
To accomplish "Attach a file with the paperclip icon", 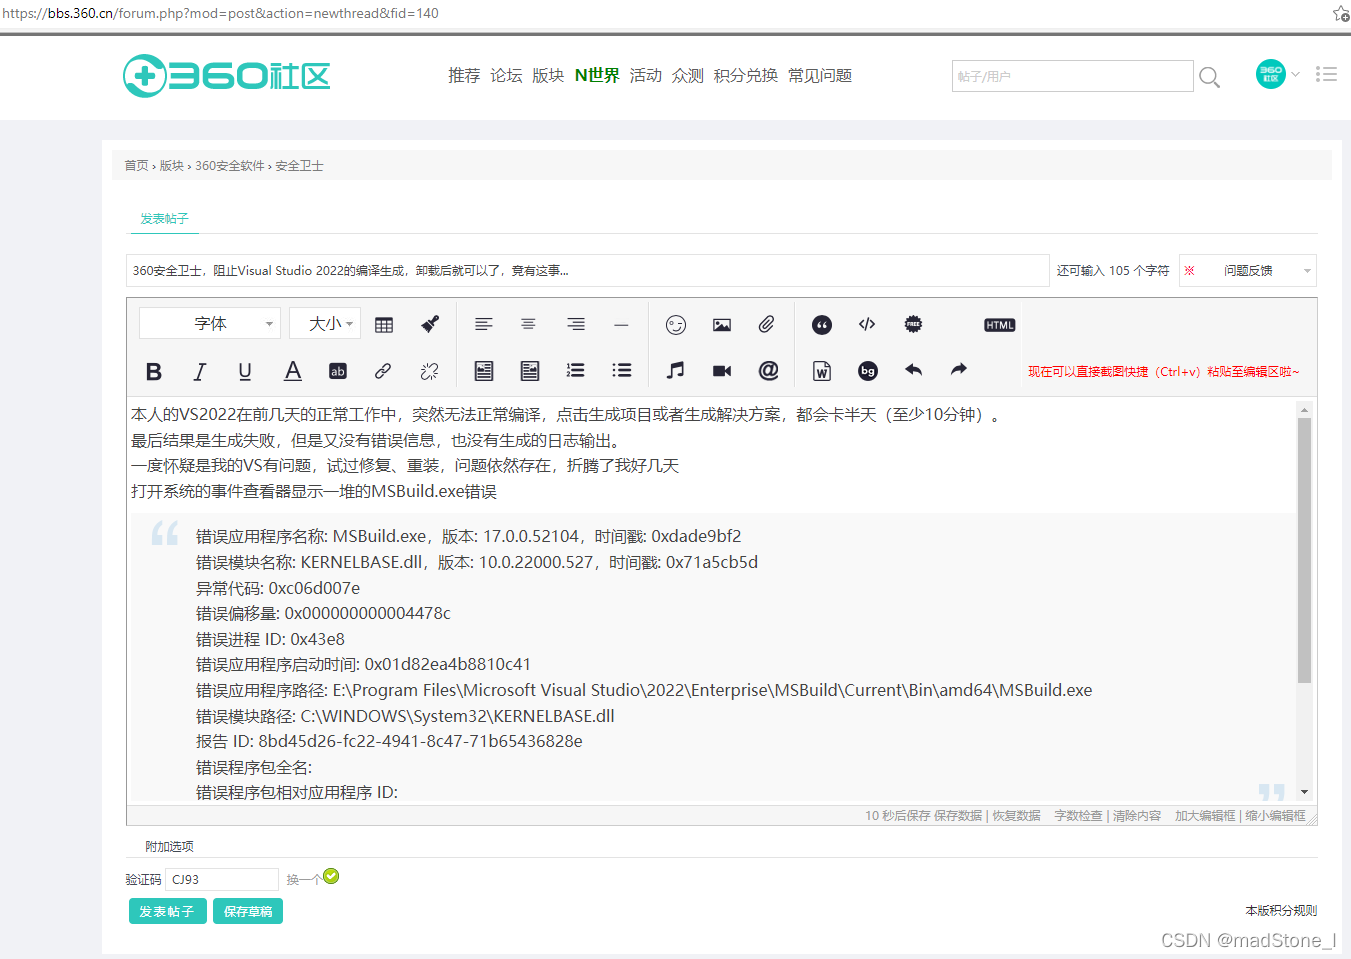I will (x=767, y=324).
